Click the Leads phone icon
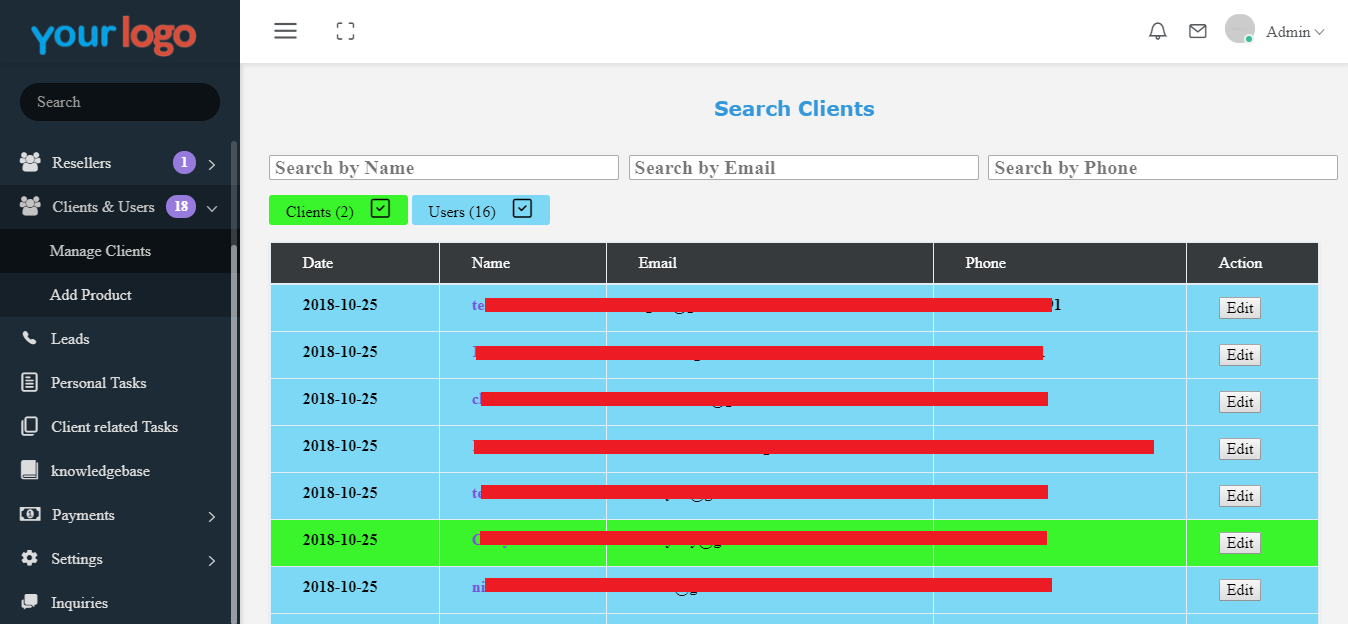Image resolution: width=1348 pixels, height=624 pixels. pyautogui.click(x=30, y=339)
